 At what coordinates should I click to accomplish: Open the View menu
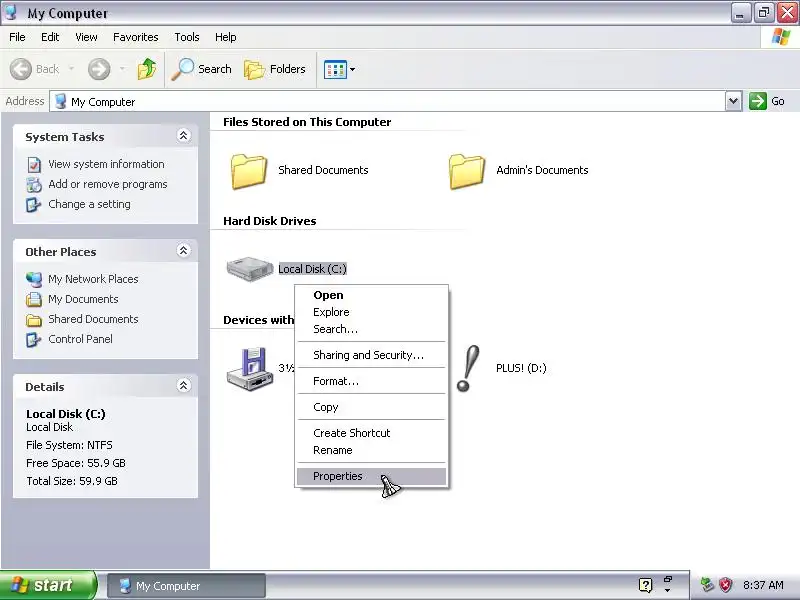point(86,37)
